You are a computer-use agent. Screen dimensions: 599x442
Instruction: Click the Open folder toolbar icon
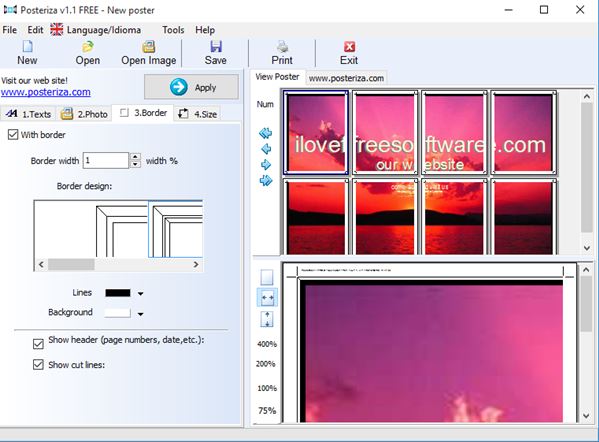[88, 47]
